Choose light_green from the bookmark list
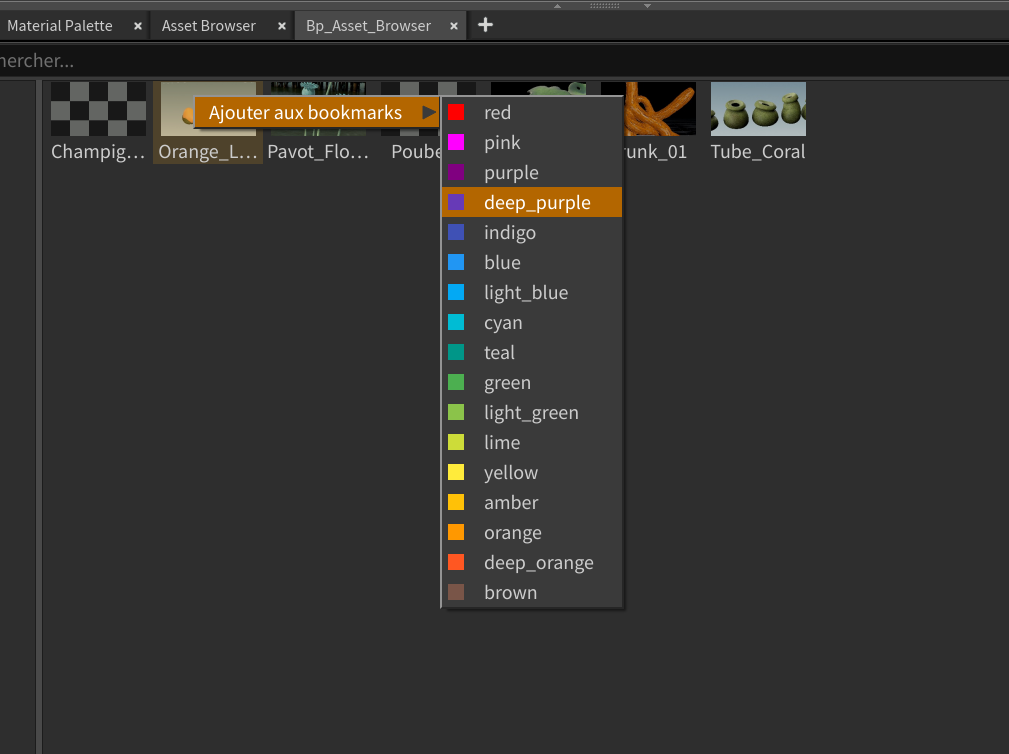 (x=530, y=413)
